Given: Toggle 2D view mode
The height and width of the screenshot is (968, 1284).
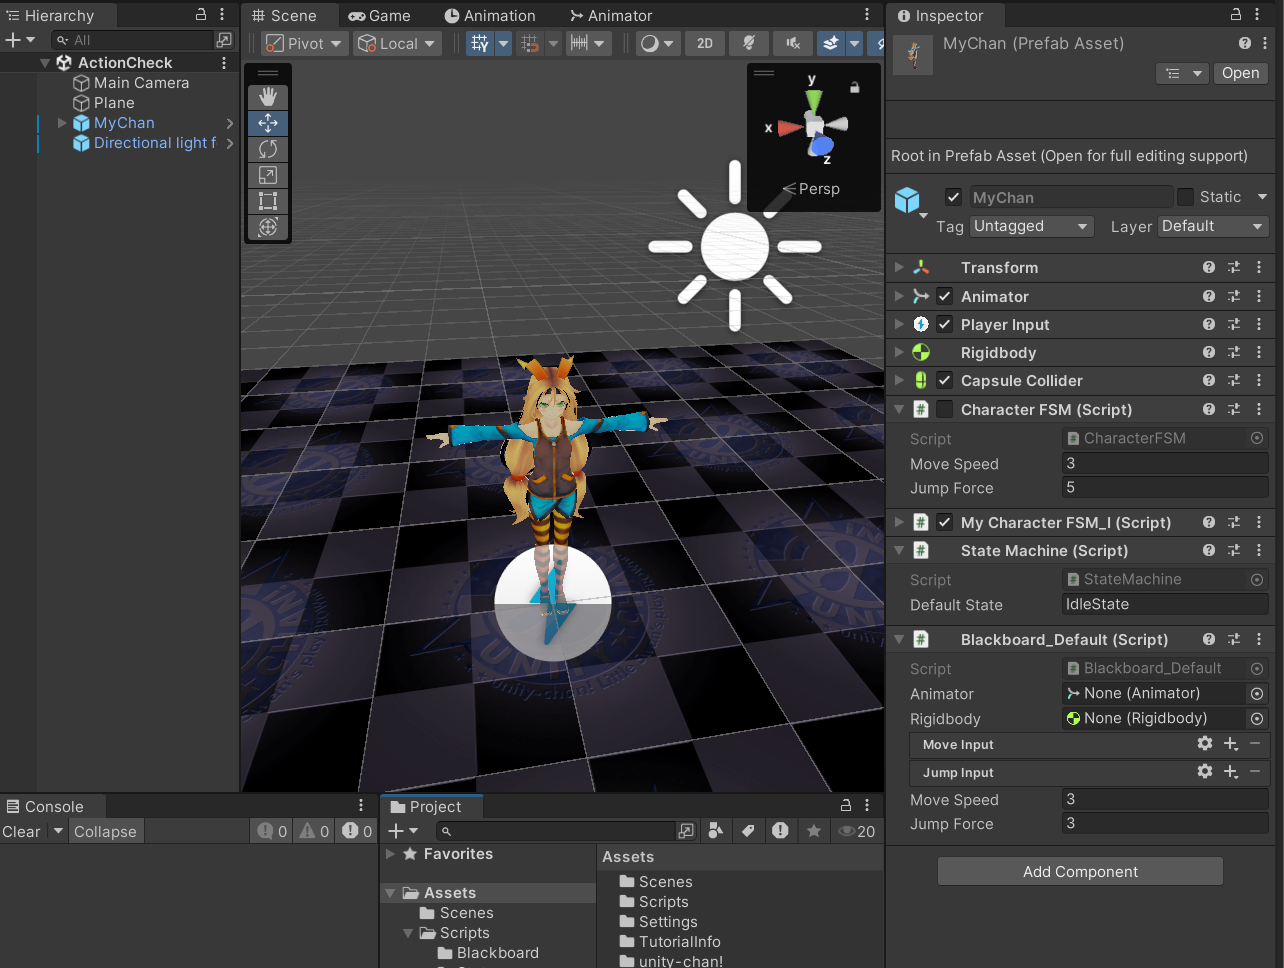Looking at the screenshot, I should coord(705,43).
